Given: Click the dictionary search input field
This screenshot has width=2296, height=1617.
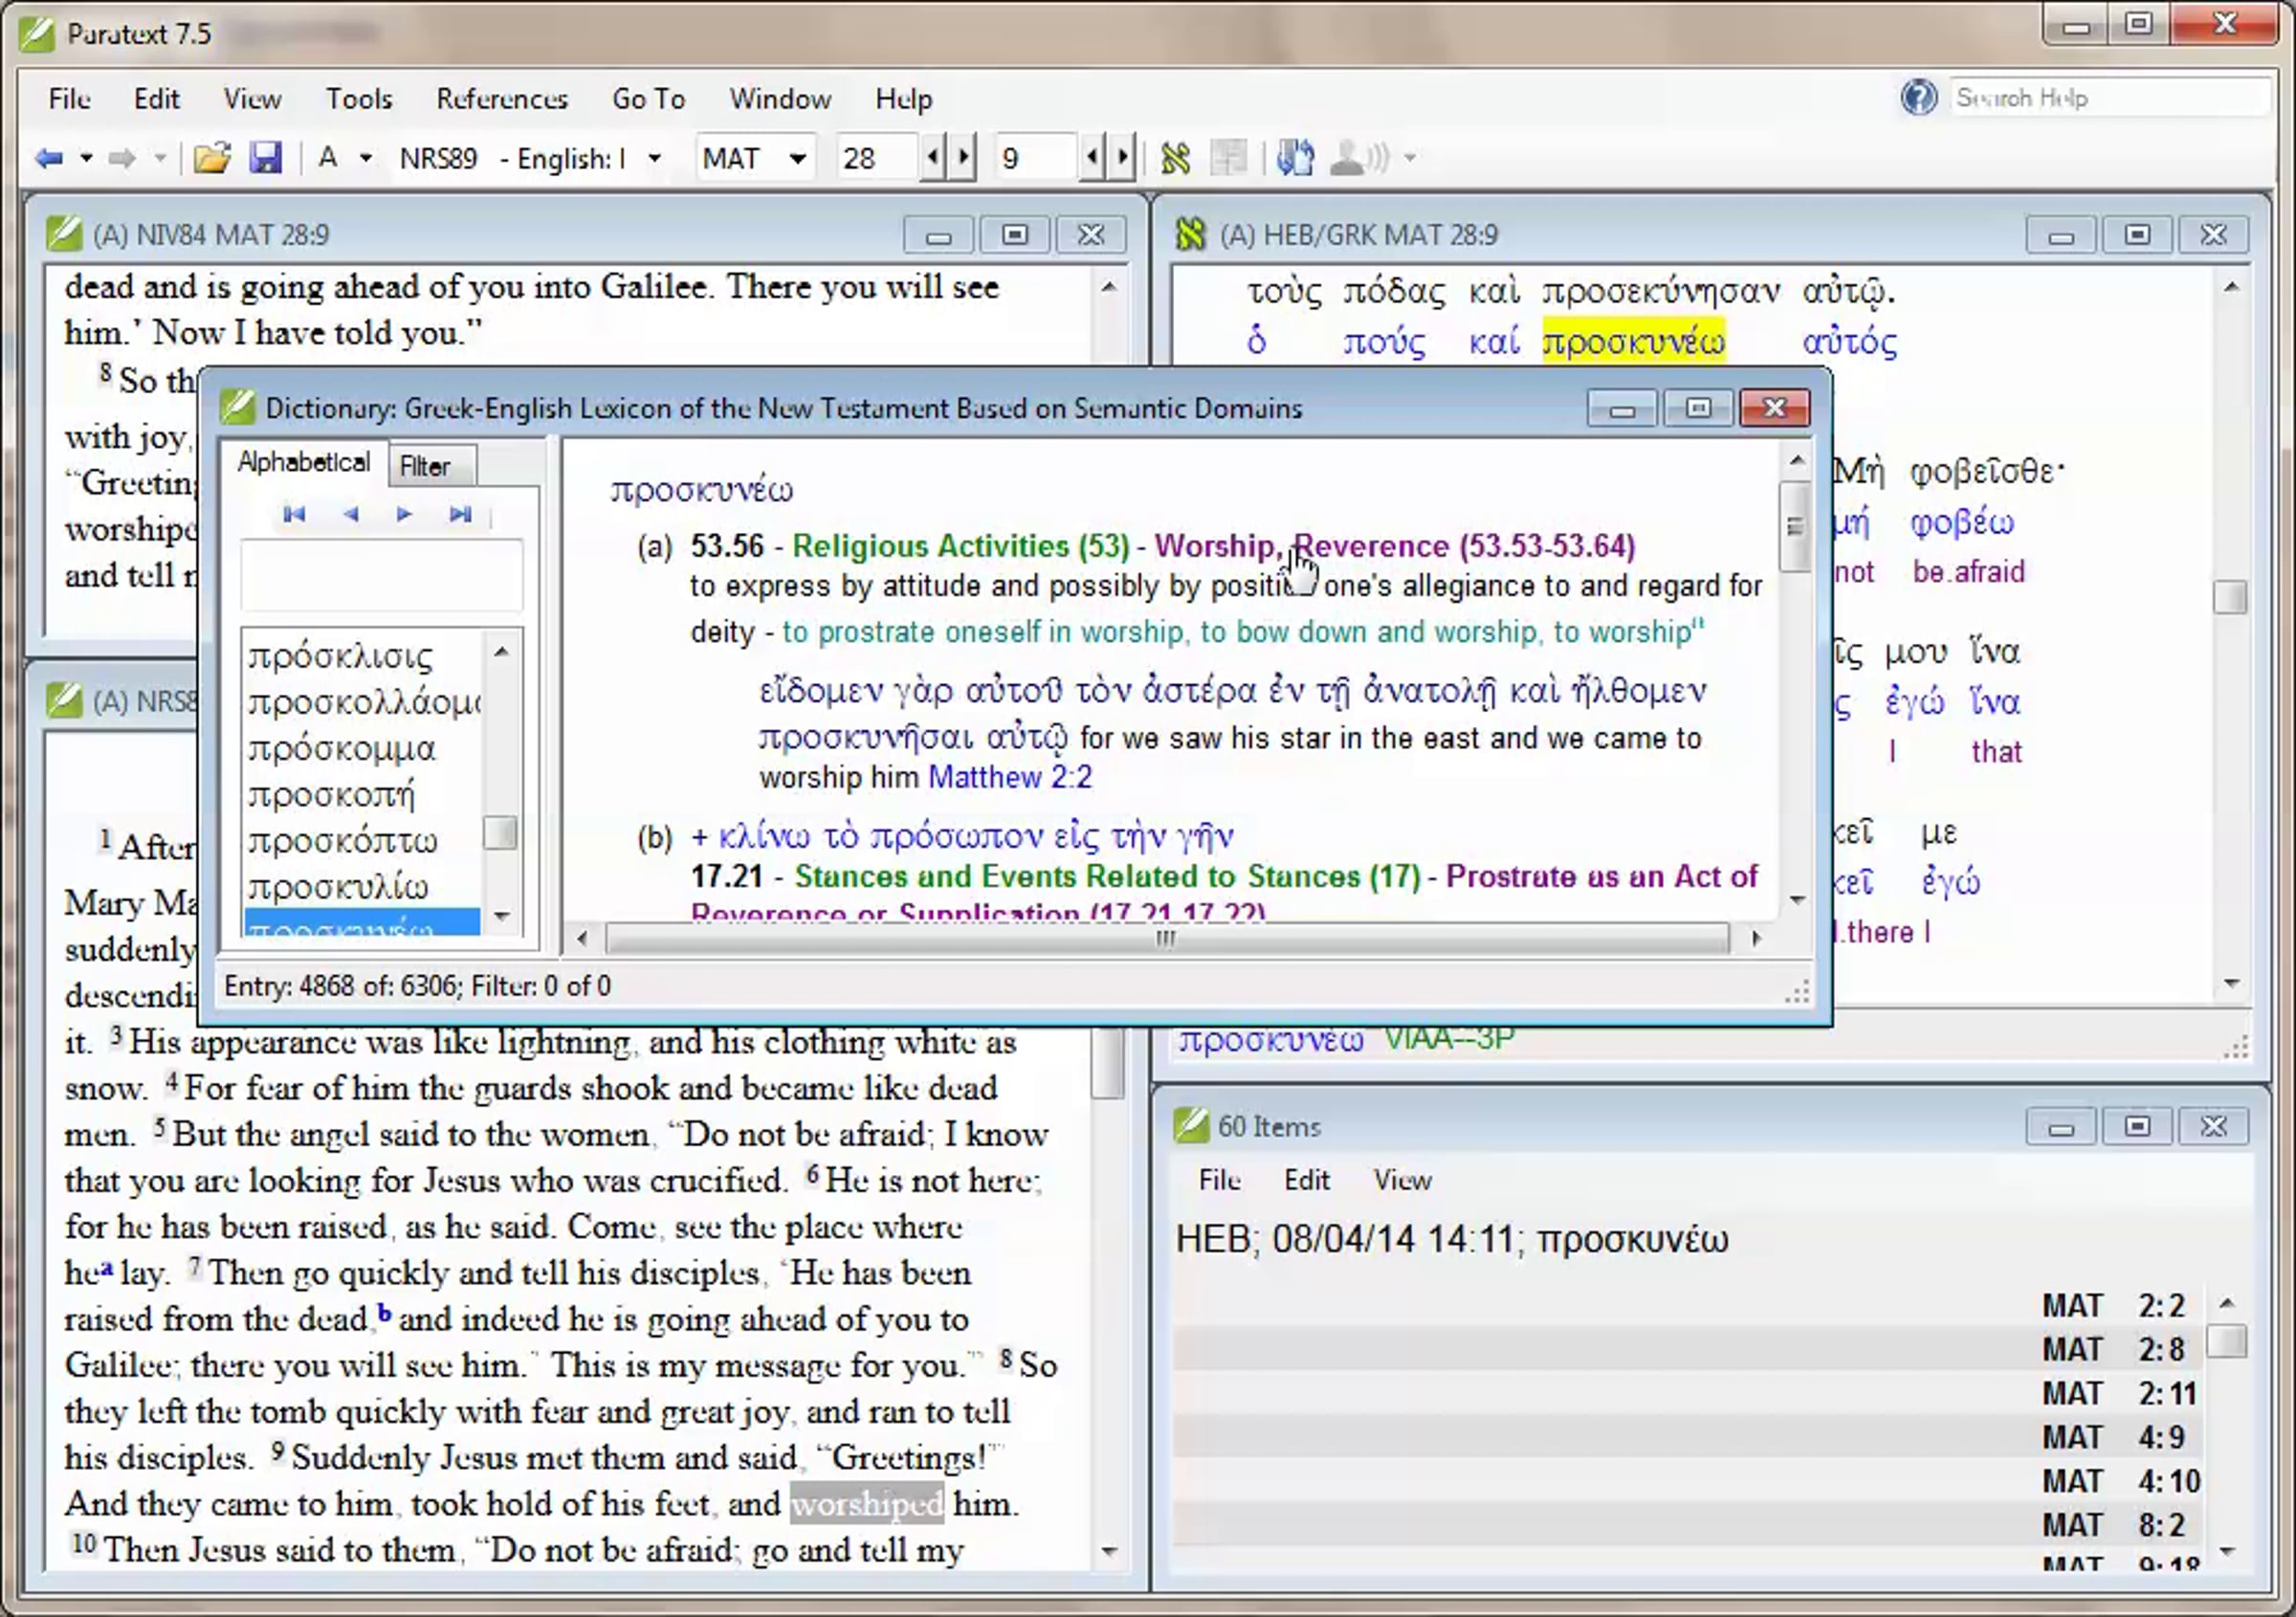Looking at the screenshot, I should pyautogui.click(x=380, y=575).
